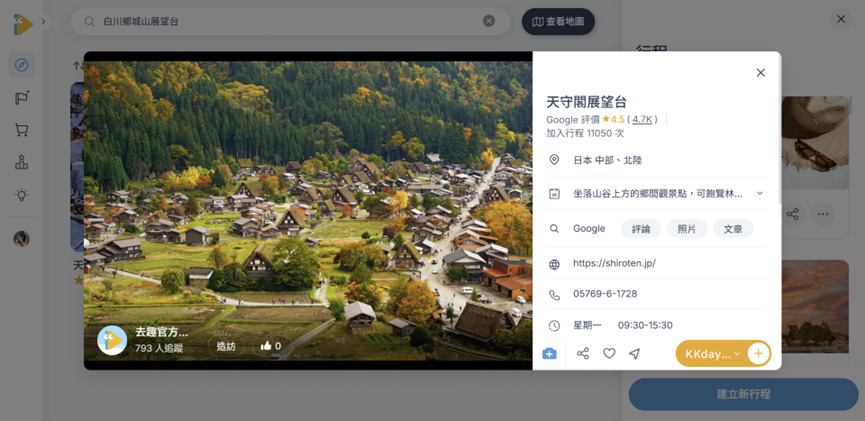Open the https://shiroten.jp/ website link
This screenshot has width=865, height=421.
point(614,263)
